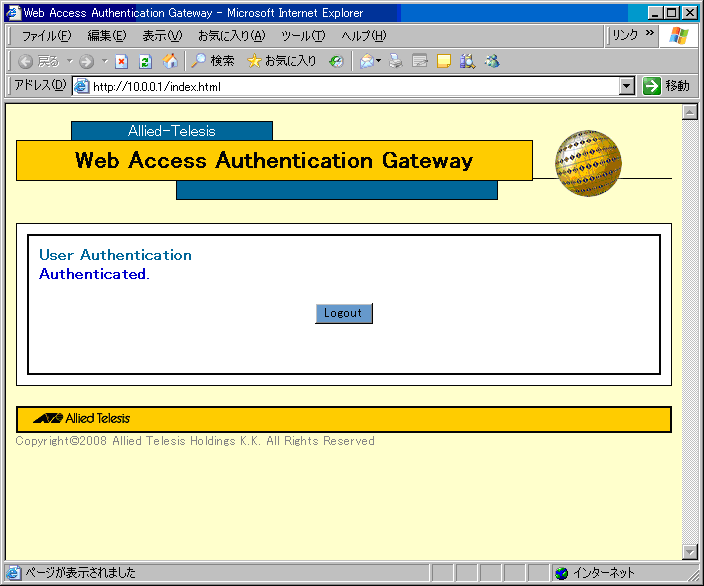The image size is (704, 586).
Task: Click the Back arrow toolbar icon
Action: 25,61
